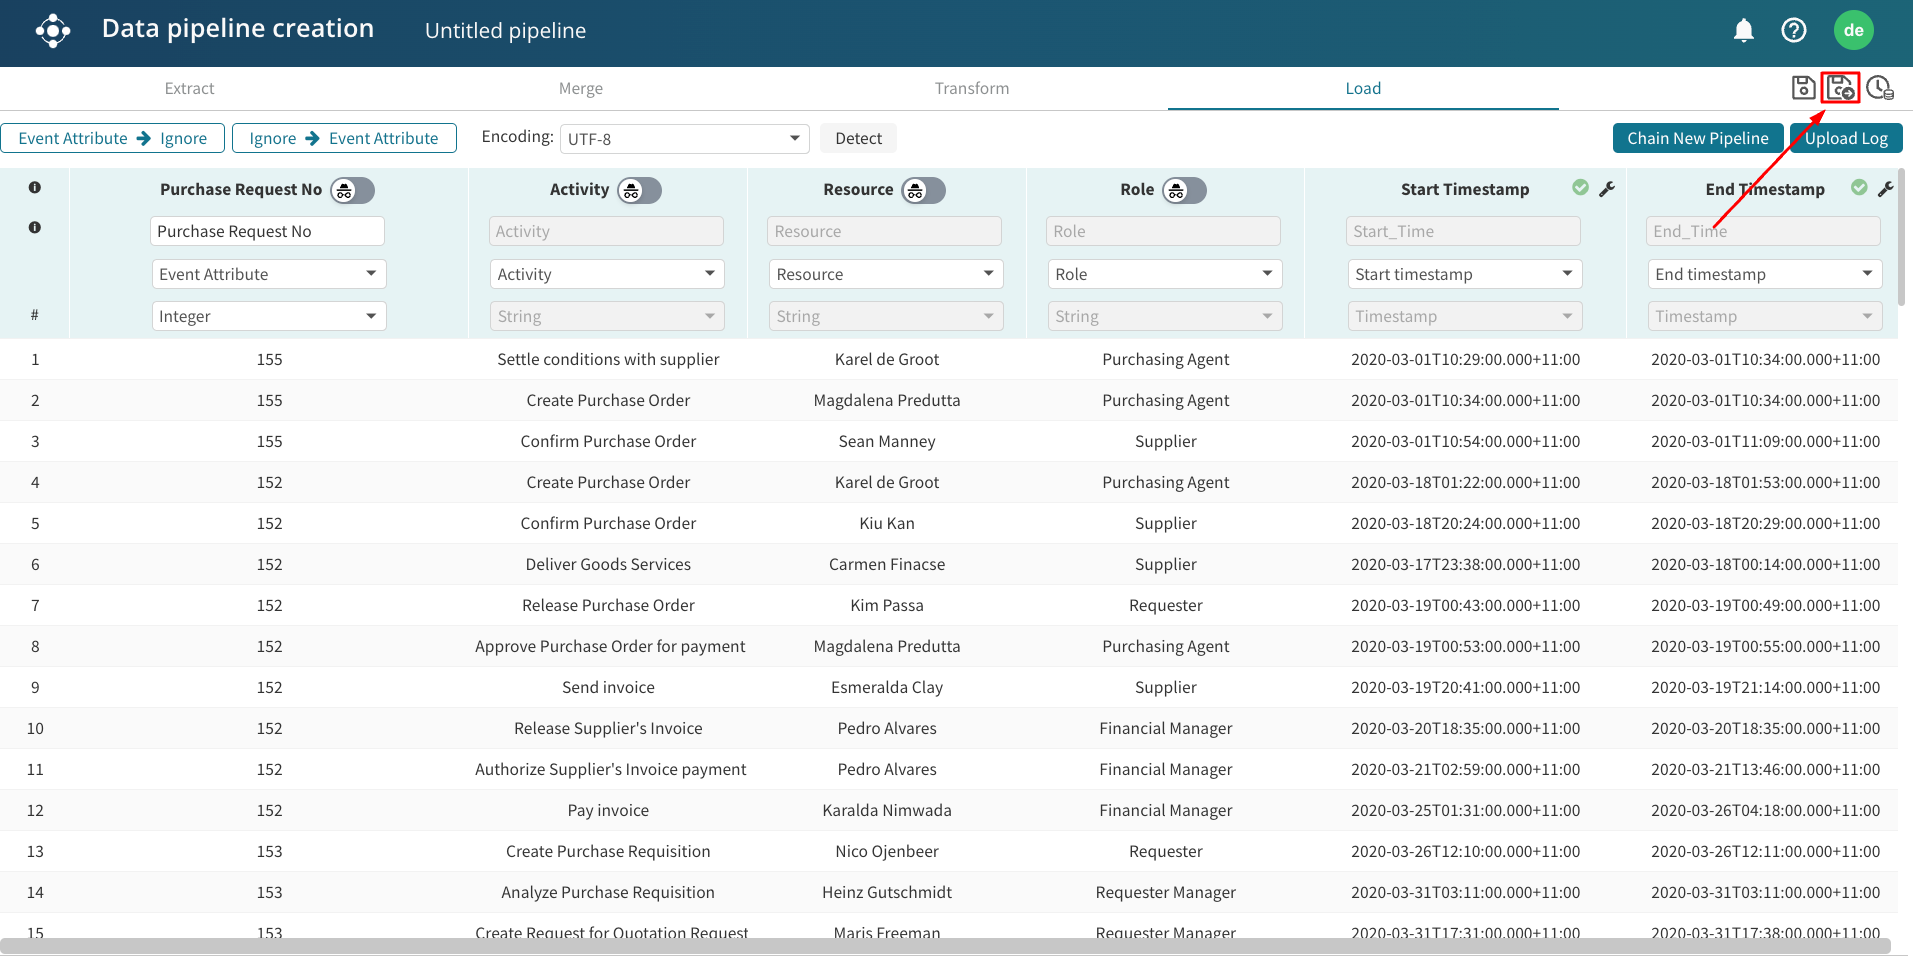
Task: Click the Chain New Pipeline button
Action: tap(1697, 139)
